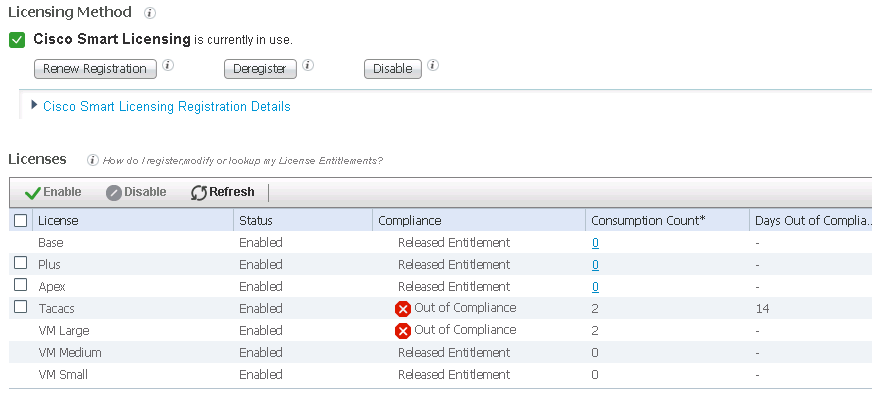Screen dimensions: 872x394
Task: Open Cisco Smart Licensing Registration Details link
Action: [167, 106]
